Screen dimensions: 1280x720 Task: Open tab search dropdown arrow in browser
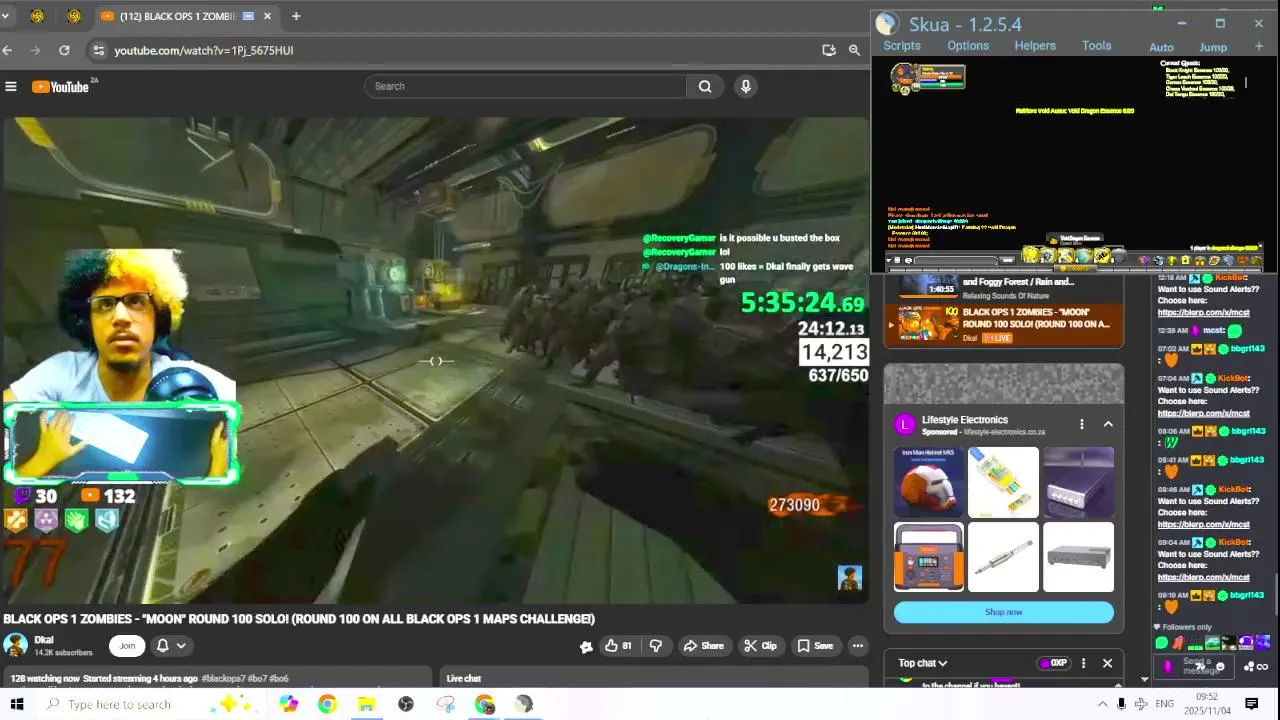coord(6,16)
